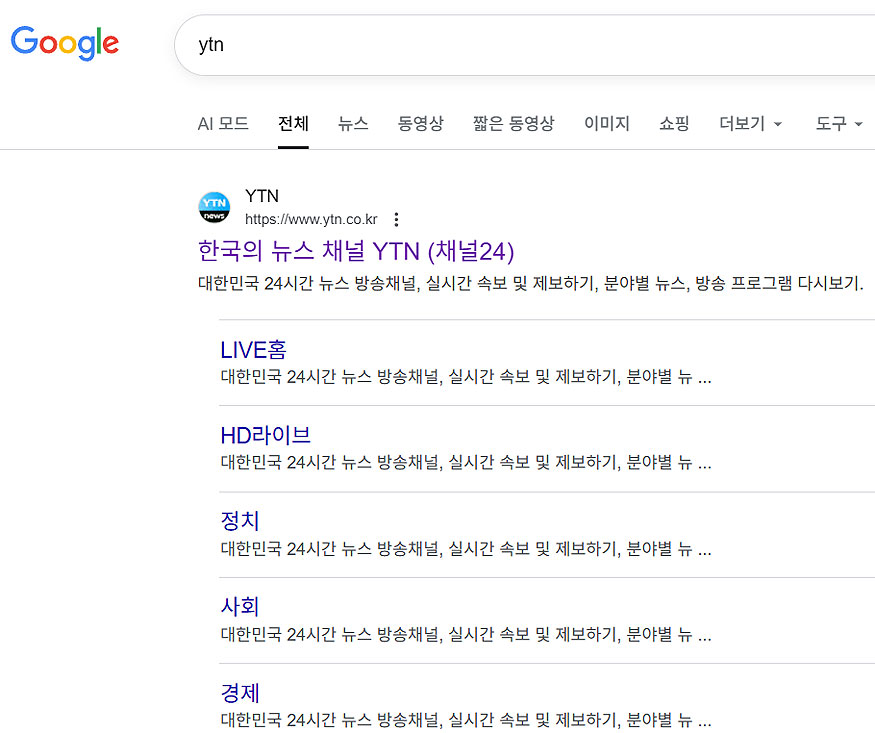
Task: Select the 짧은 동영상 tab
Action: click(x=514, y=123)
